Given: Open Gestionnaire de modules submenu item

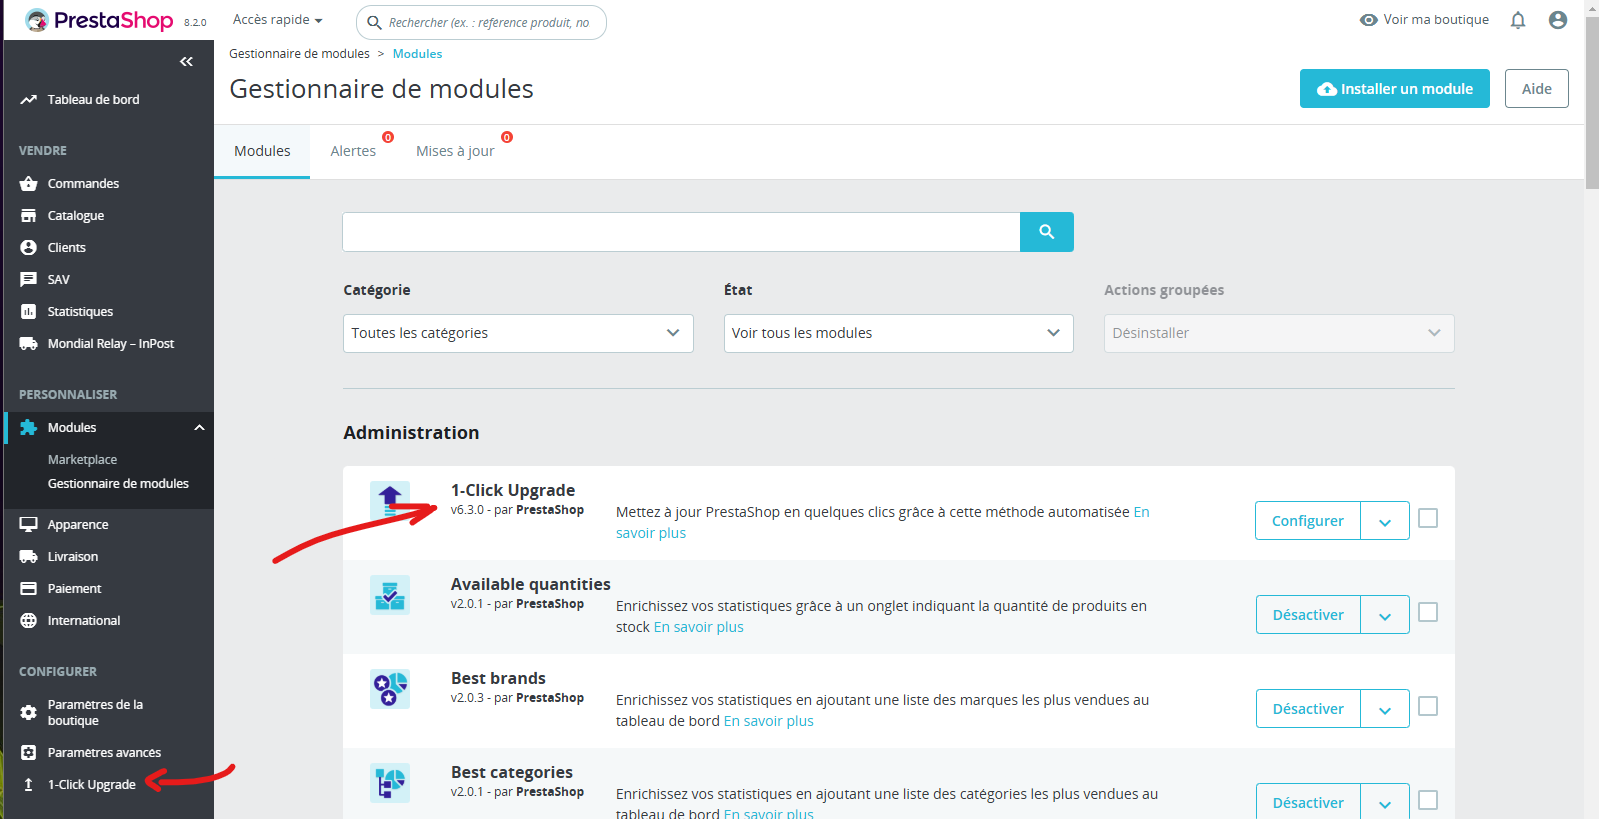Looking at the screenshot, I should [x=118, y=483].
